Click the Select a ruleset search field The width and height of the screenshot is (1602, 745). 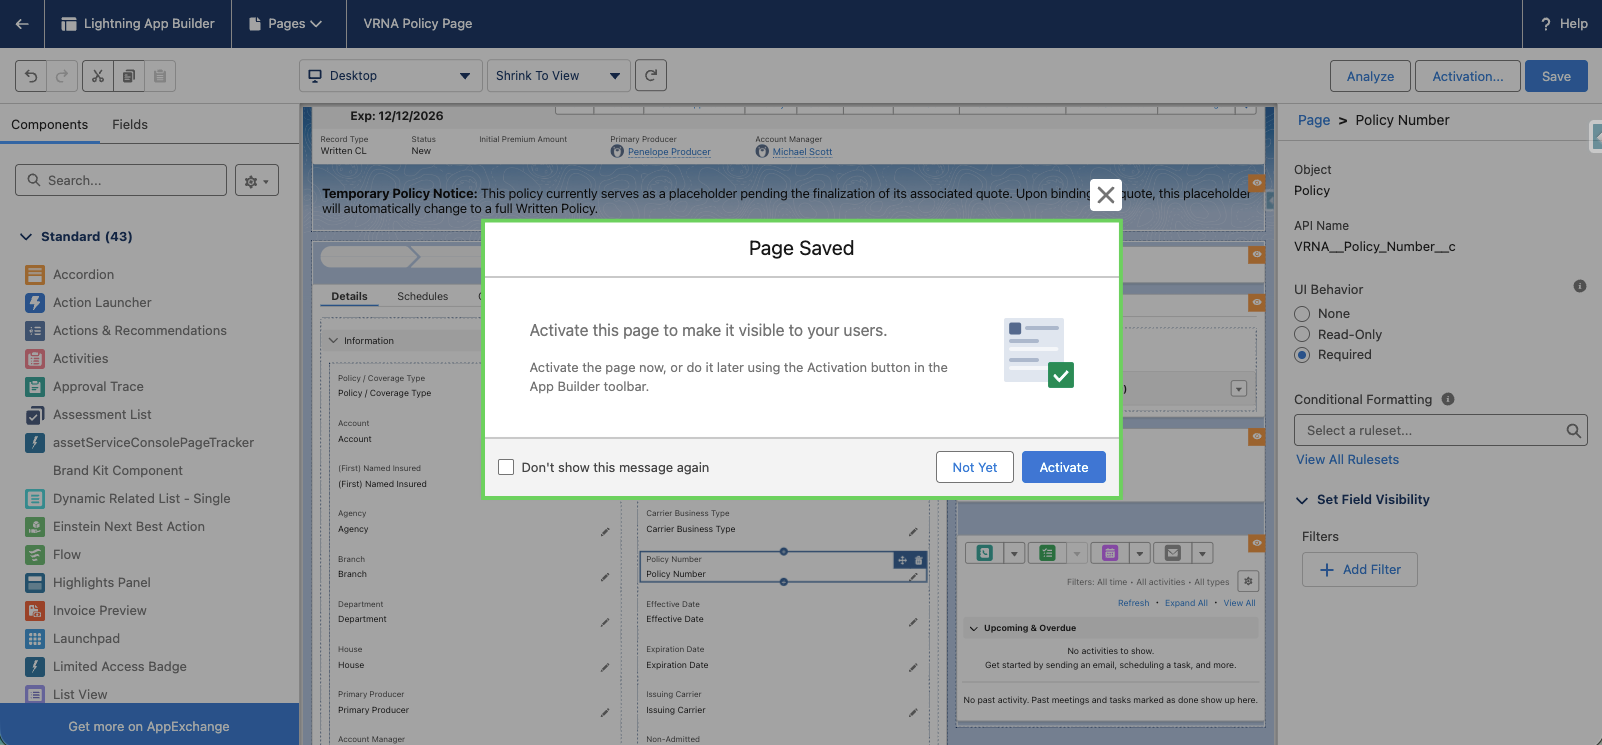coord(1441,430)
